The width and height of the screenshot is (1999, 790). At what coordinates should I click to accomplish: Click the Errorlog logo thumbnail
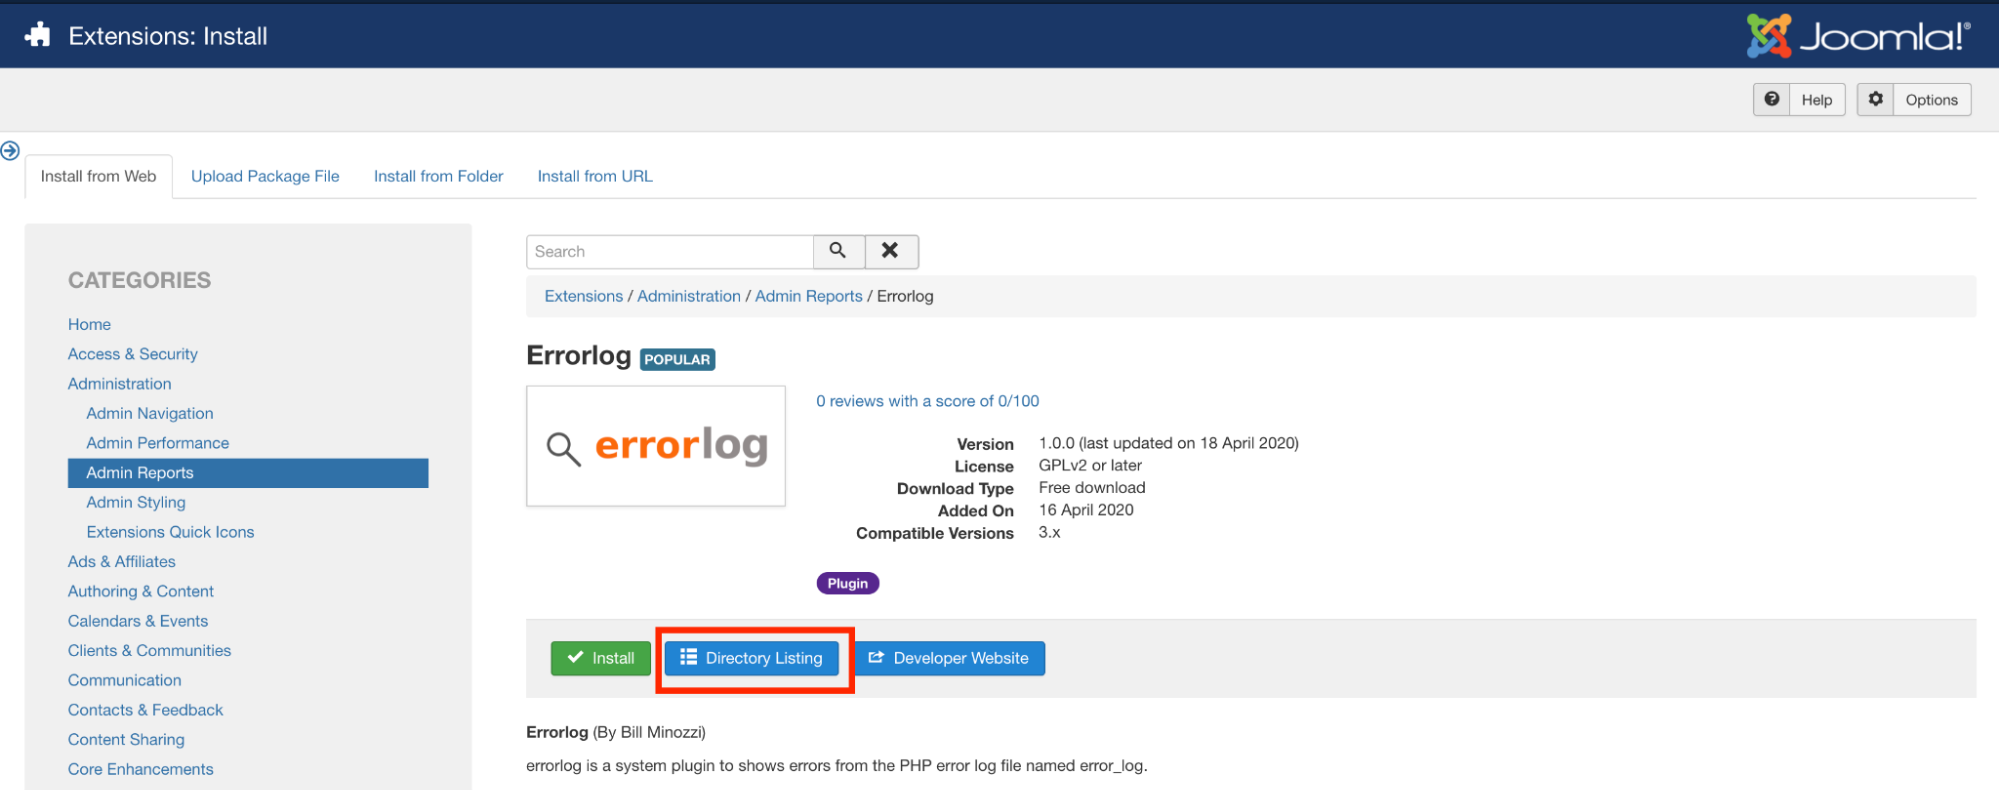click(656, 446)
